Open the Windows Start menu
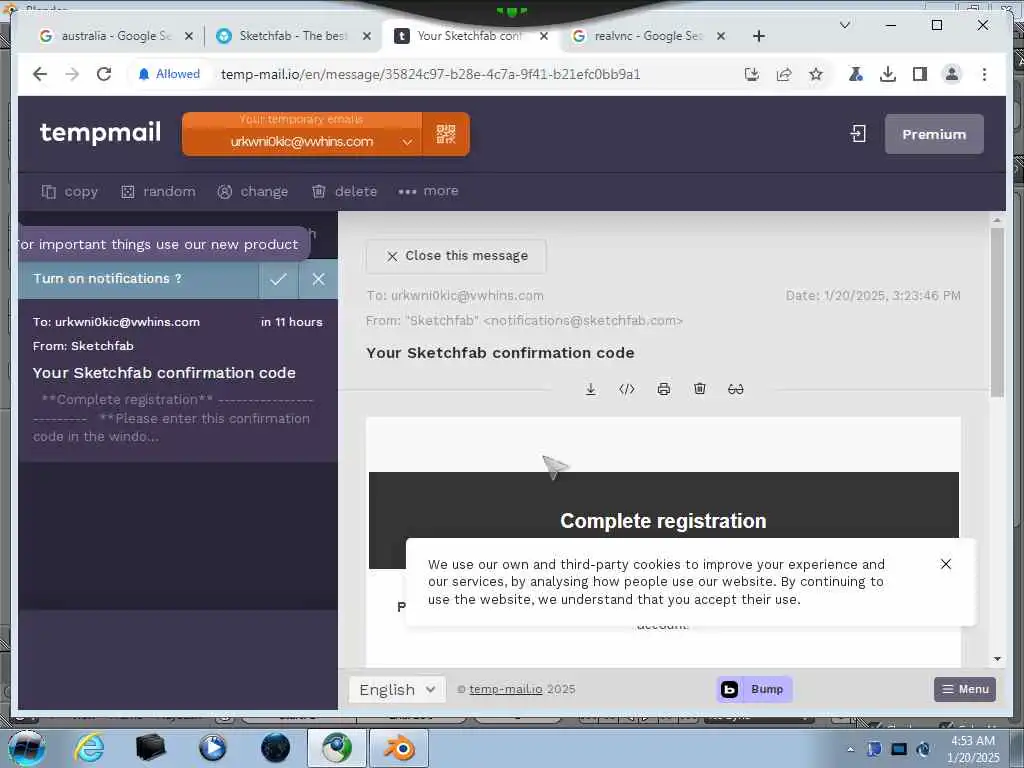The image size is (1024, 768). pyautogui.click(x=26, y=748)
